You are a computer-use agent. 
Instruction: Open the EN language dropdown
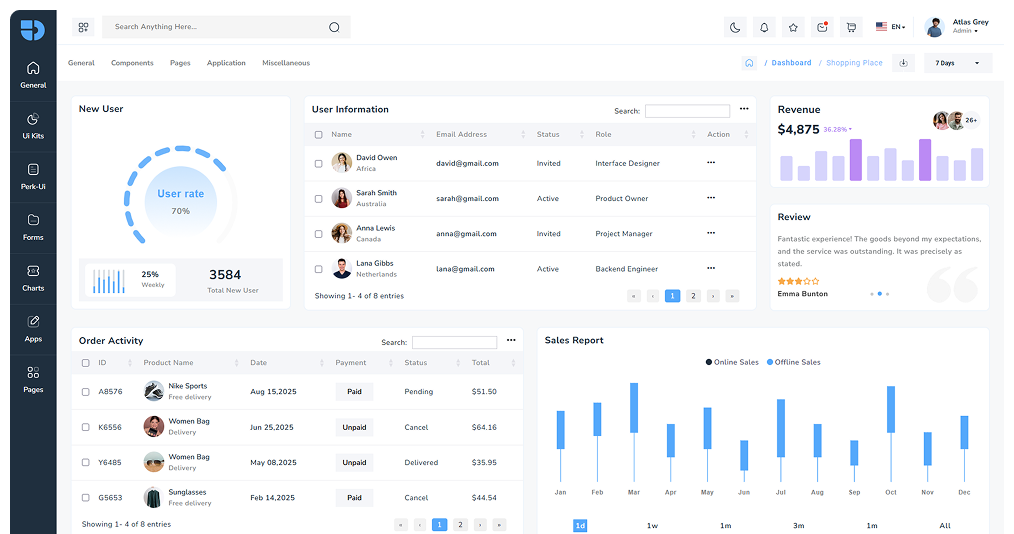[890, 27]
